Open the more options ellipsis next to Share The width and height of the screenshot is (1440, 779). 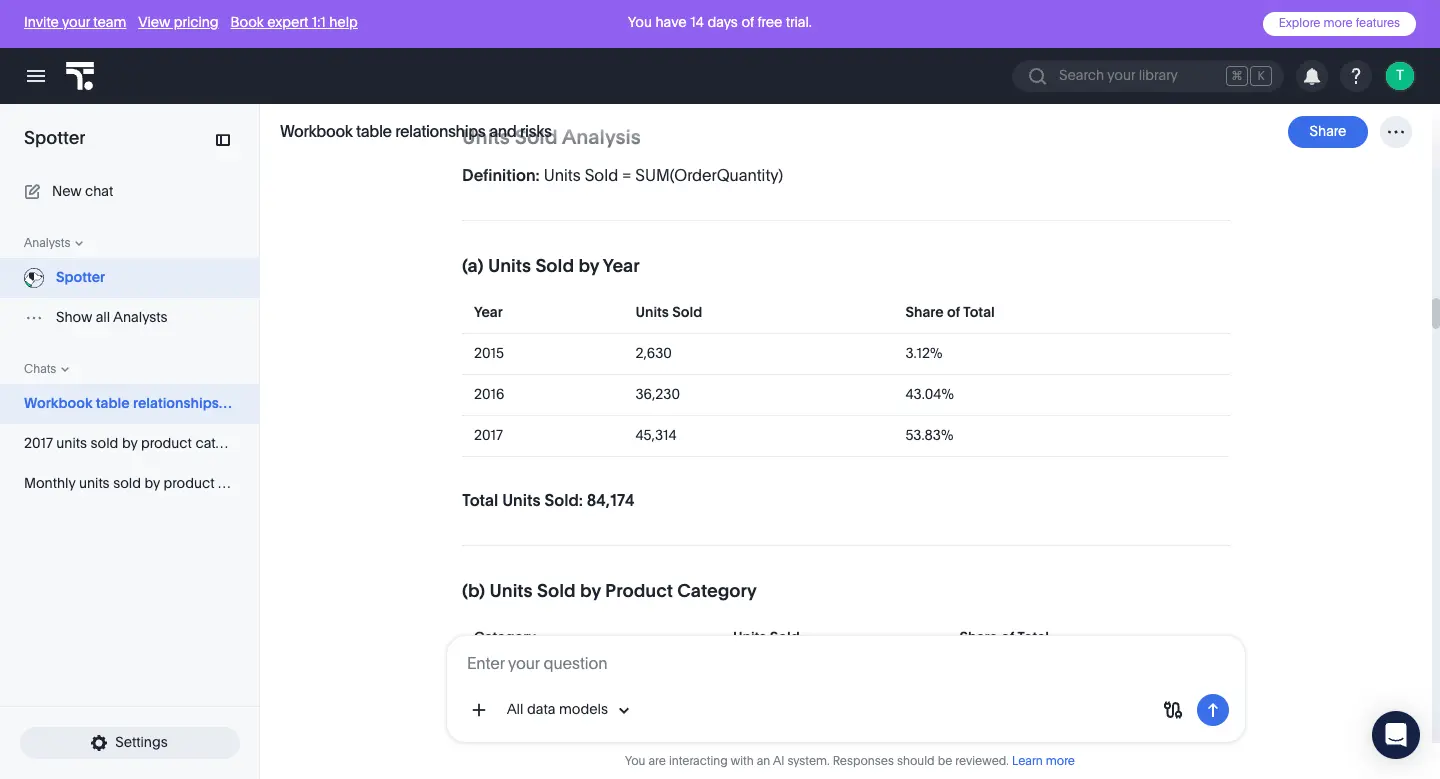tap(1396, 132)
